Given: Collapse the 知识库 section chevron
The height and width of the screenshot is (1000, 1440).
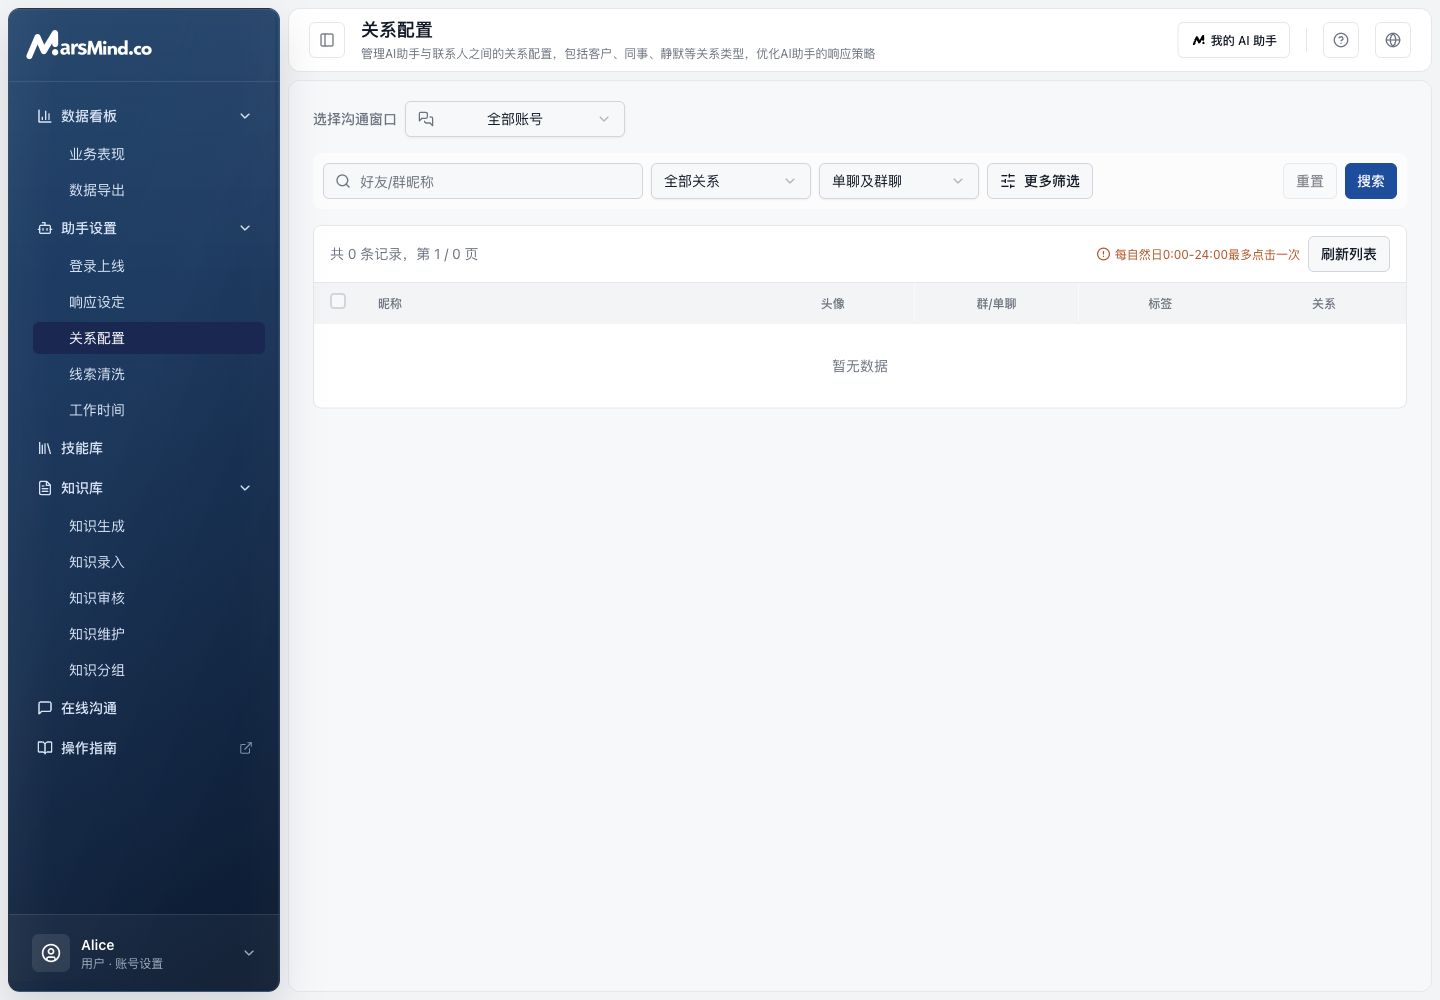Looking at the screenshot, I should click(245, 488).
